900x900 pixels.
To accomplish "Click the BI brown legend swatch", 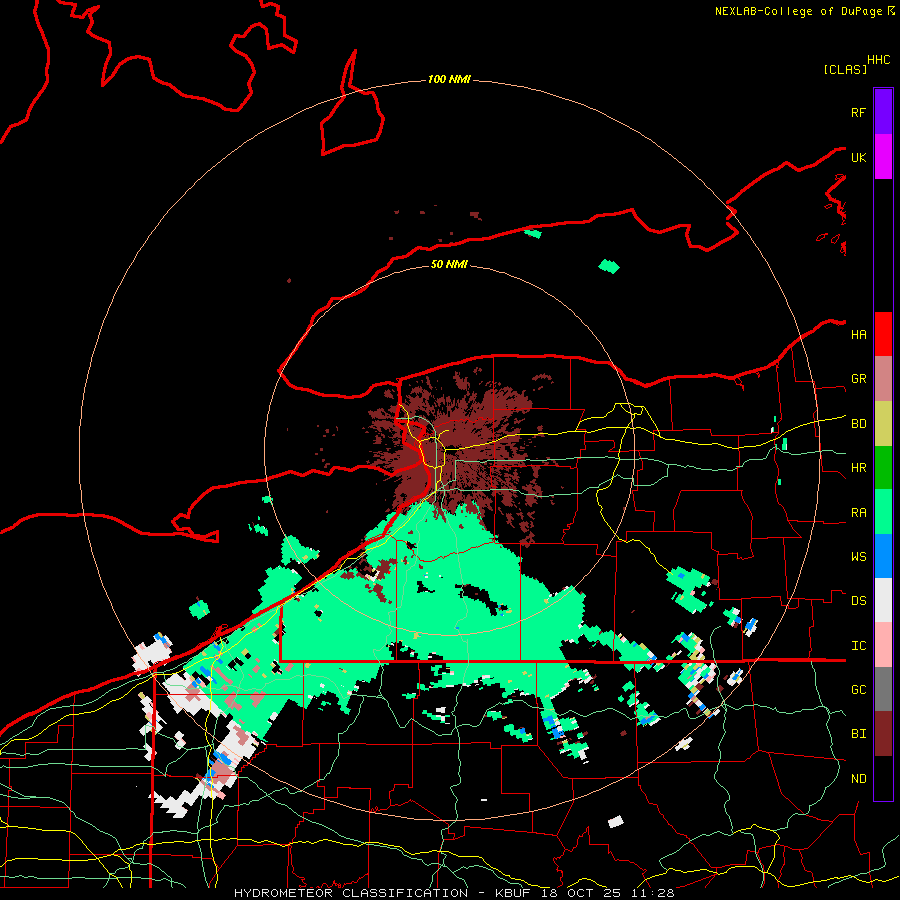I will coord(883,734).
